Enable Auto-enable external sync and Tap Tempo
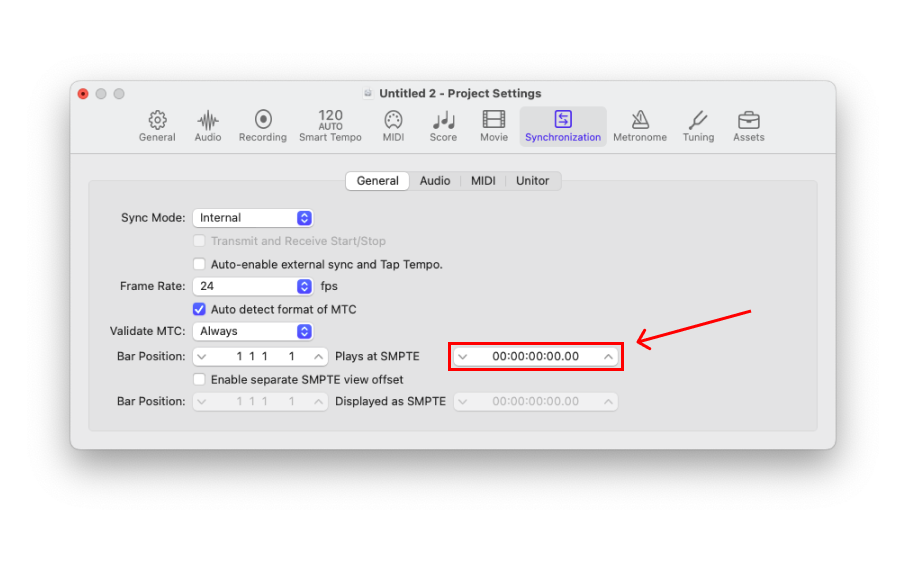Image resolution: width=907 pixels, height=563 pixels. (x=199, y=264)
